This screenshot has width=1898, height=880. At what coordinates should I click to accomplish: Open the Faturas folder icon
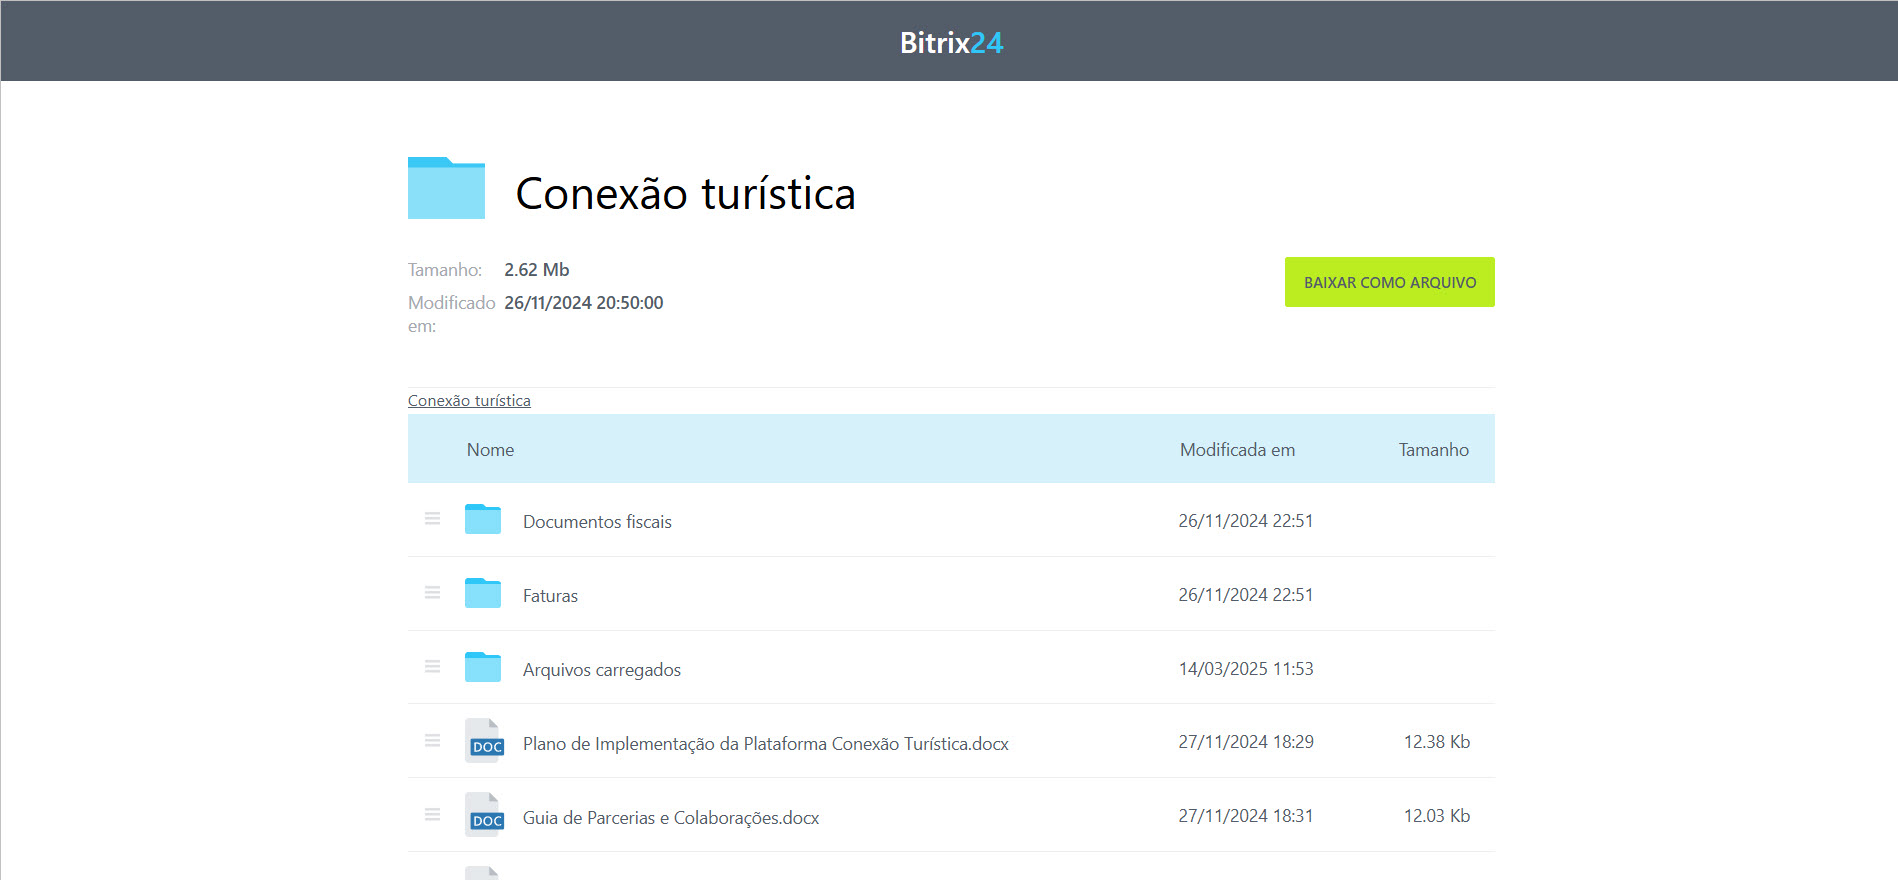pyautogui.click(x=483, y=594)
